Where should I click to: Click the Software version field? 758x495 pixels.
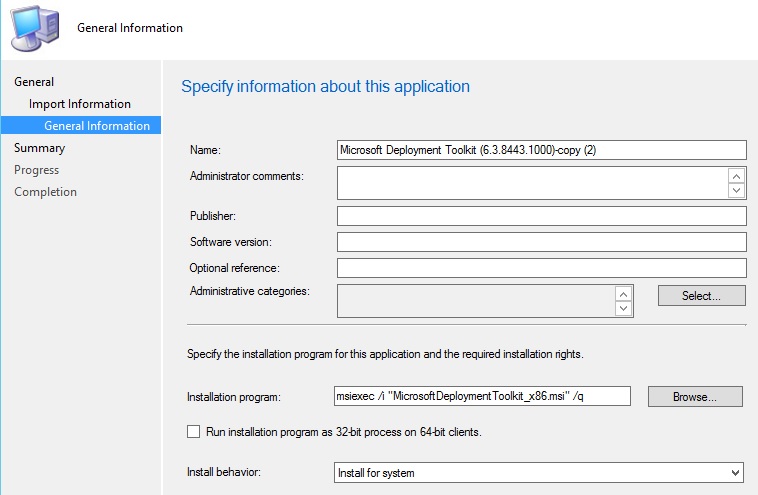[541, 242]
